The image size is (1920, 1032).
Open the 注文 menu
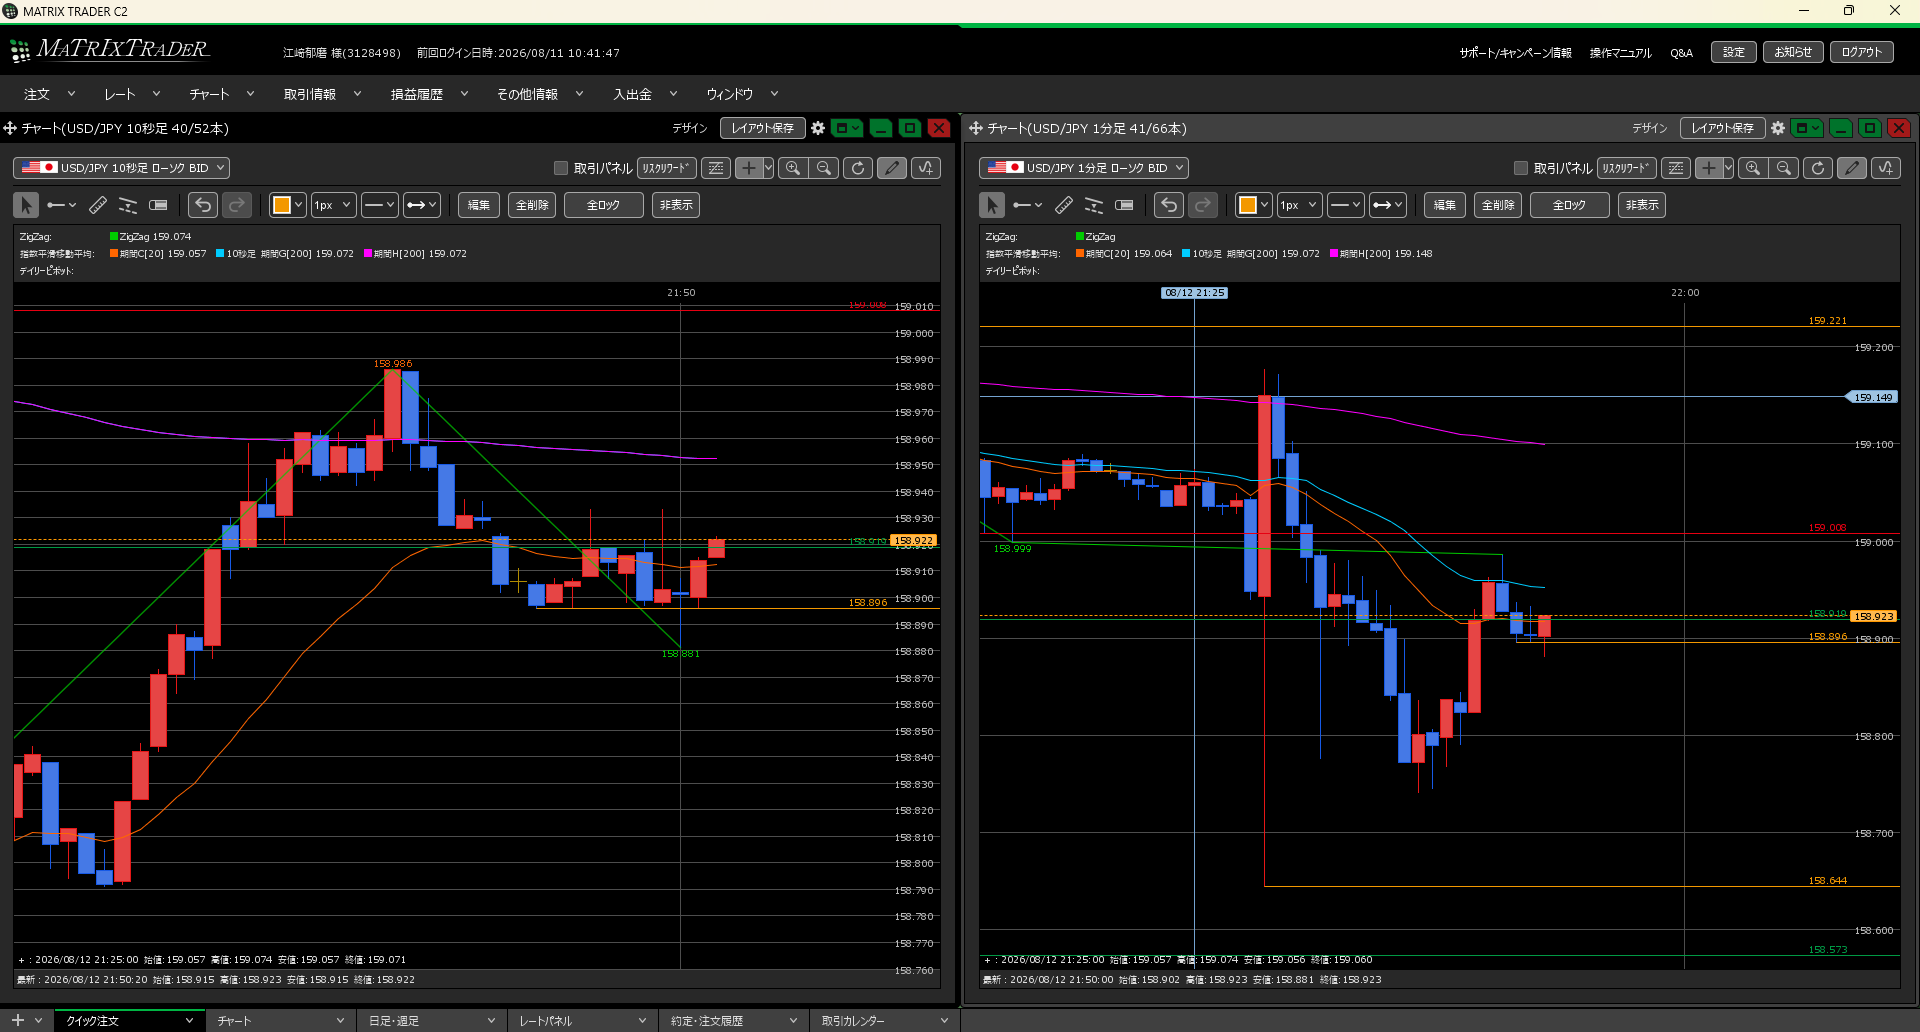(x=49, y=94)
